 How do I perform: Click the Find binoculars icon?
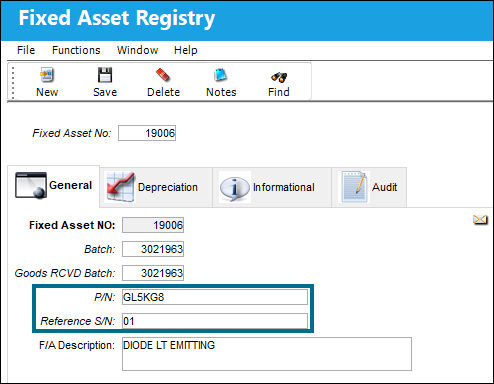coord(279,77)
